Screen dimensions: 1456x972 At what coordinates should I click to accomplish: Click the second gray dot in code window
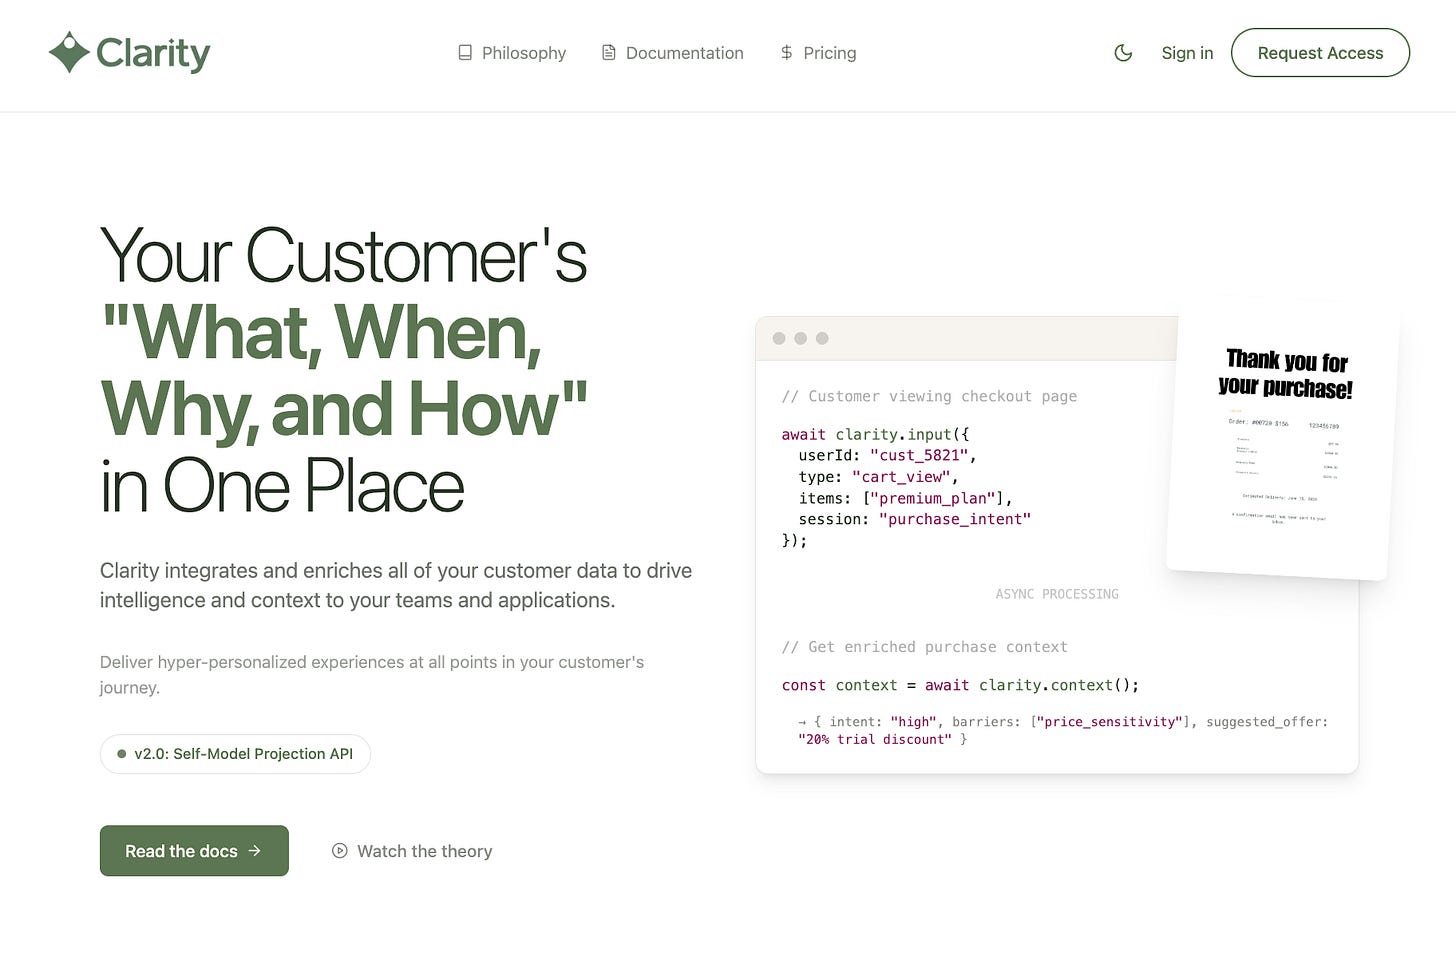pos(800,338)
